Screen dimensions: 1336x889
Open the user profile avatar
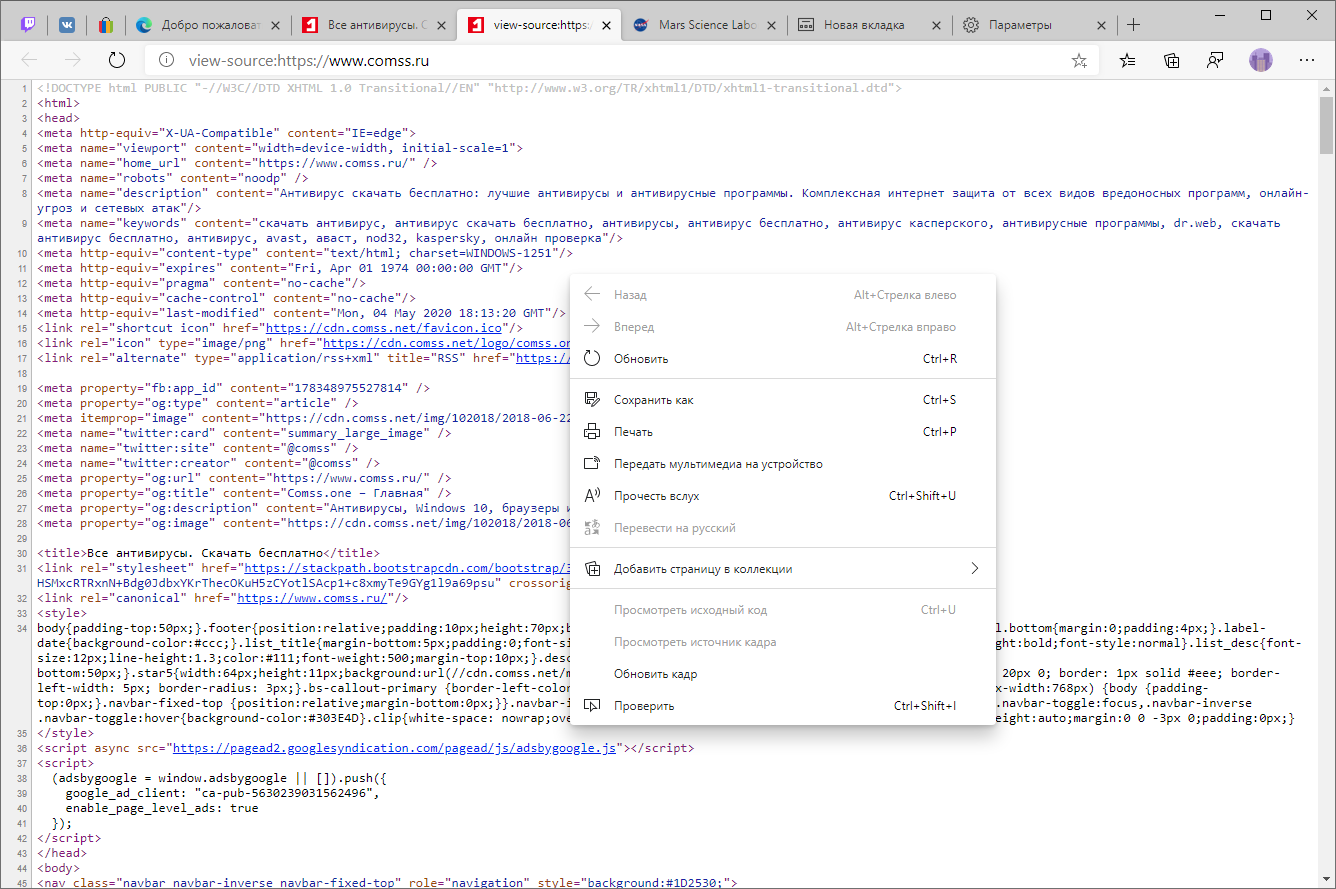click(1260, 60)
